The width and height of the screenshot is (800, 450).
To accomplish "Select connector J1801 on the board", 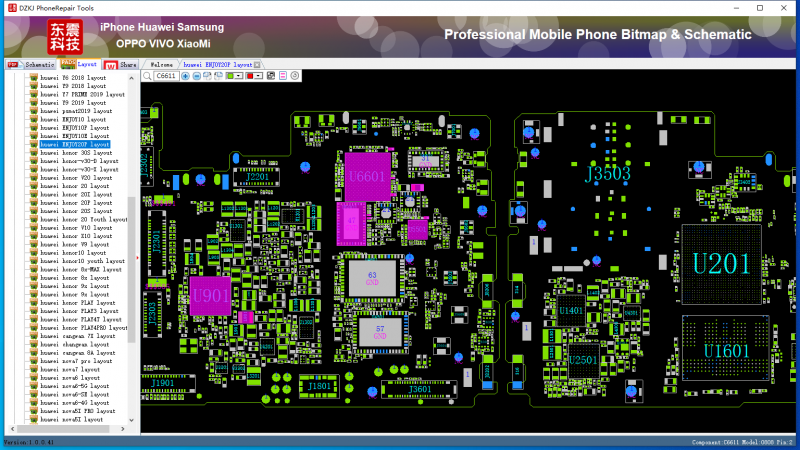I will pyautogui.click(x=319, y=386).
